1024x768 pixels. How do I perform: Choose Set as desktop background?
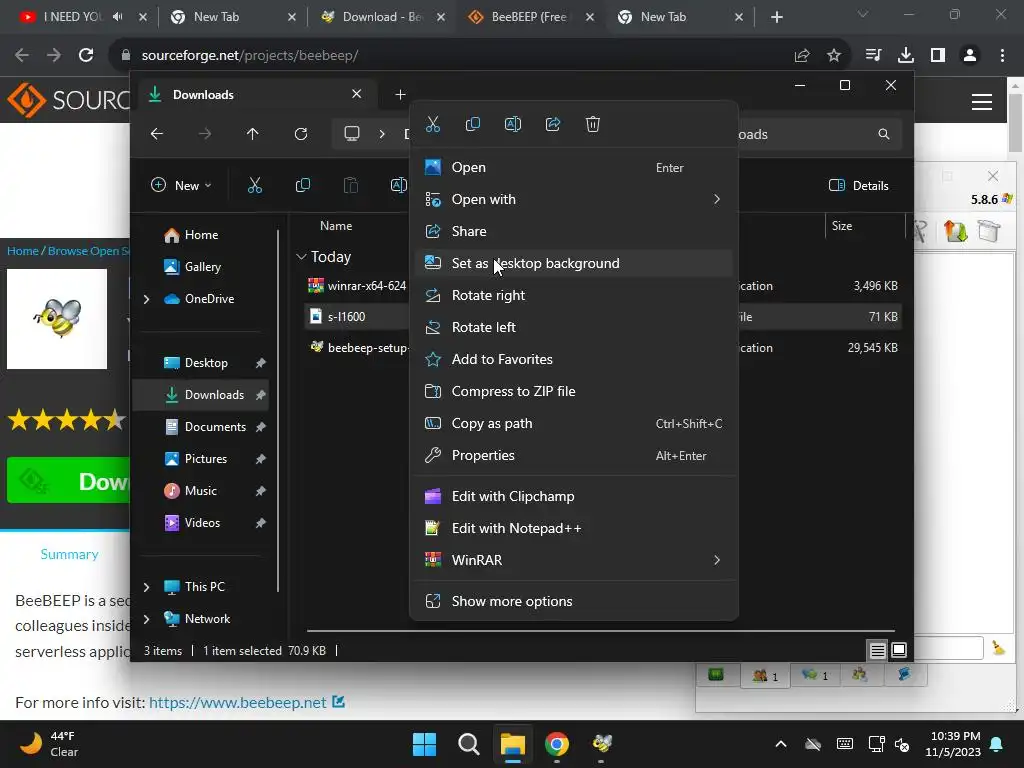click(x=573, y=263)
